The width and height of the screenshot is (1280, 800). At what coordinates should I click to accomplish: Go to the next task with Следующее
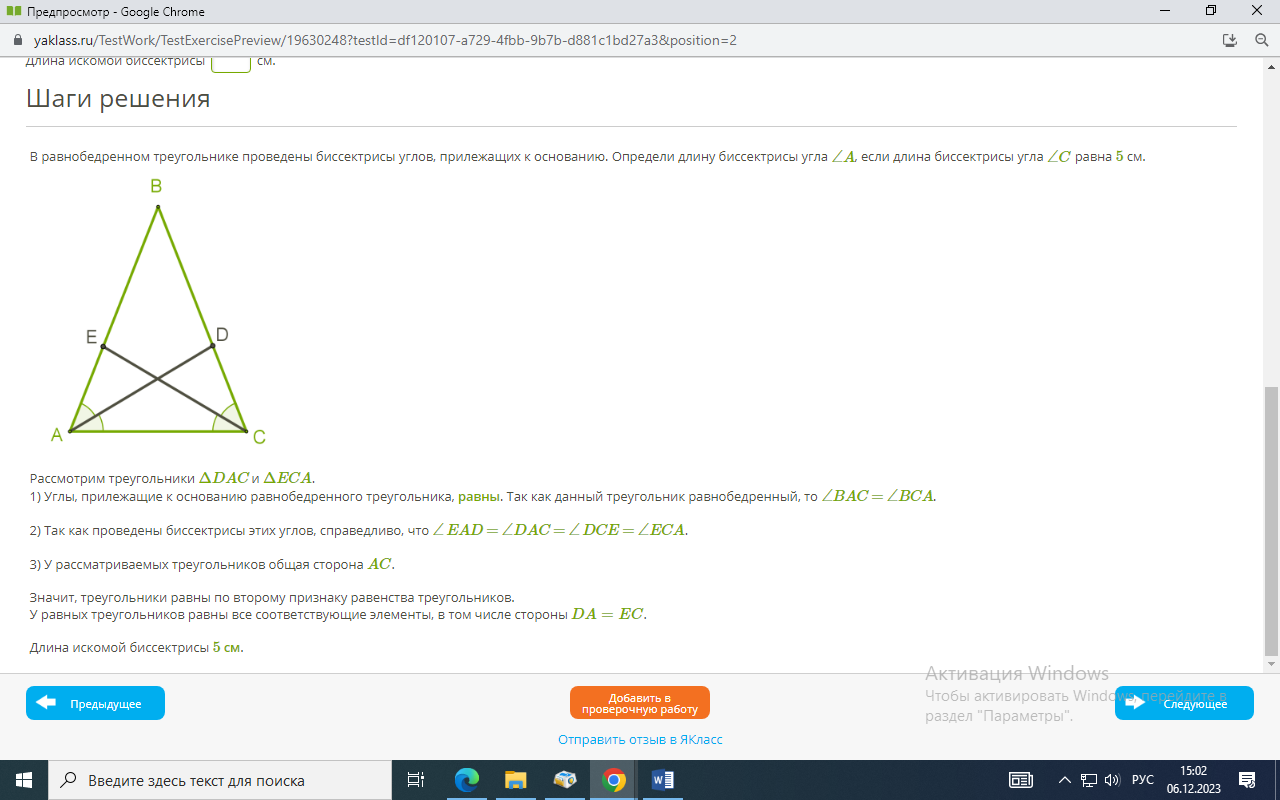(1184, 703)
